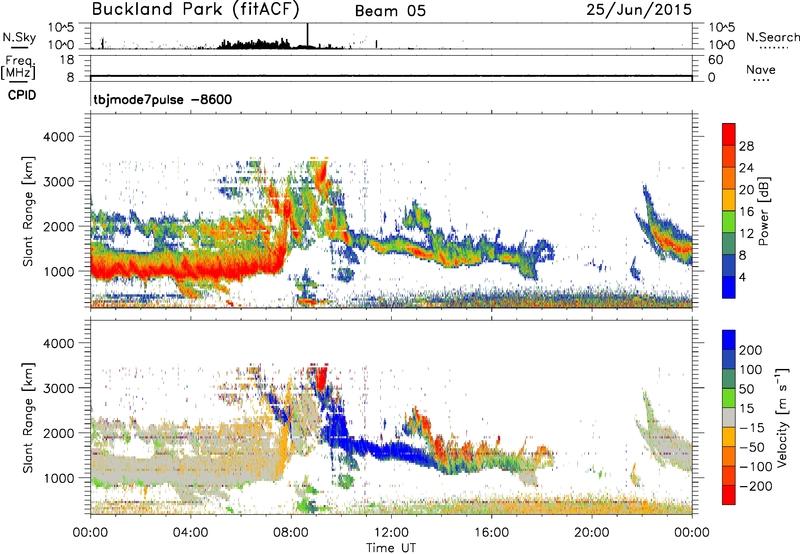Pick the red top segment of the power colorbar
Screen dimensions: 800x554
tap(729, 135)
